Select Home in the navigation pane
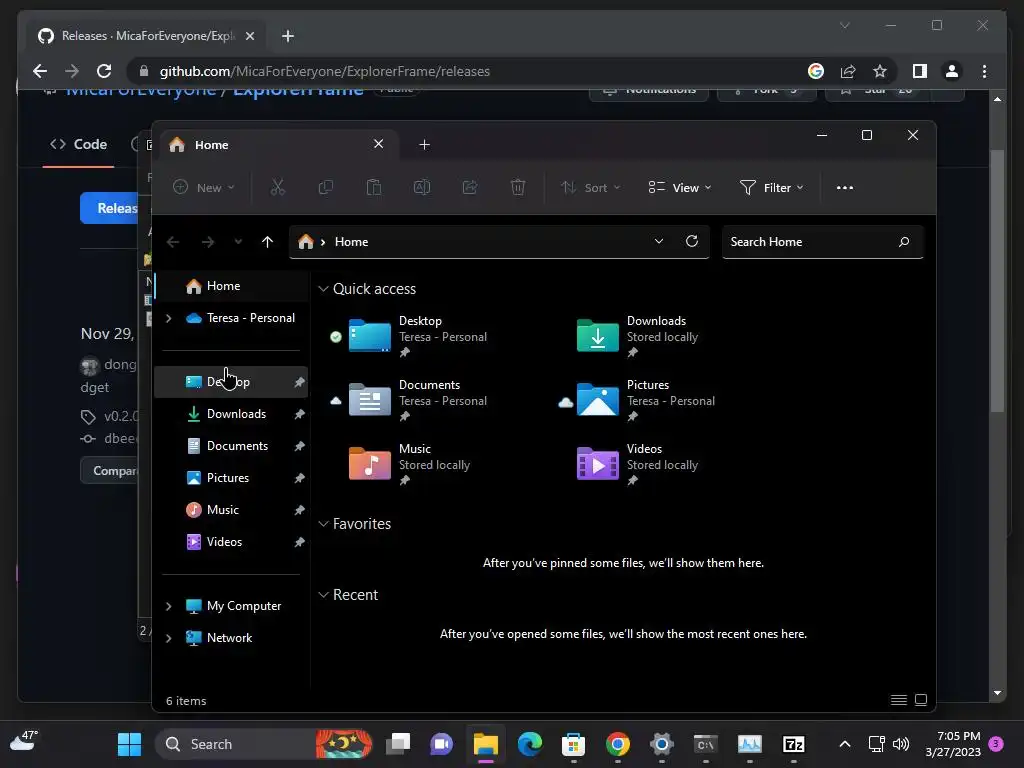The image size is (1024, 768). (x=231, y=286)
